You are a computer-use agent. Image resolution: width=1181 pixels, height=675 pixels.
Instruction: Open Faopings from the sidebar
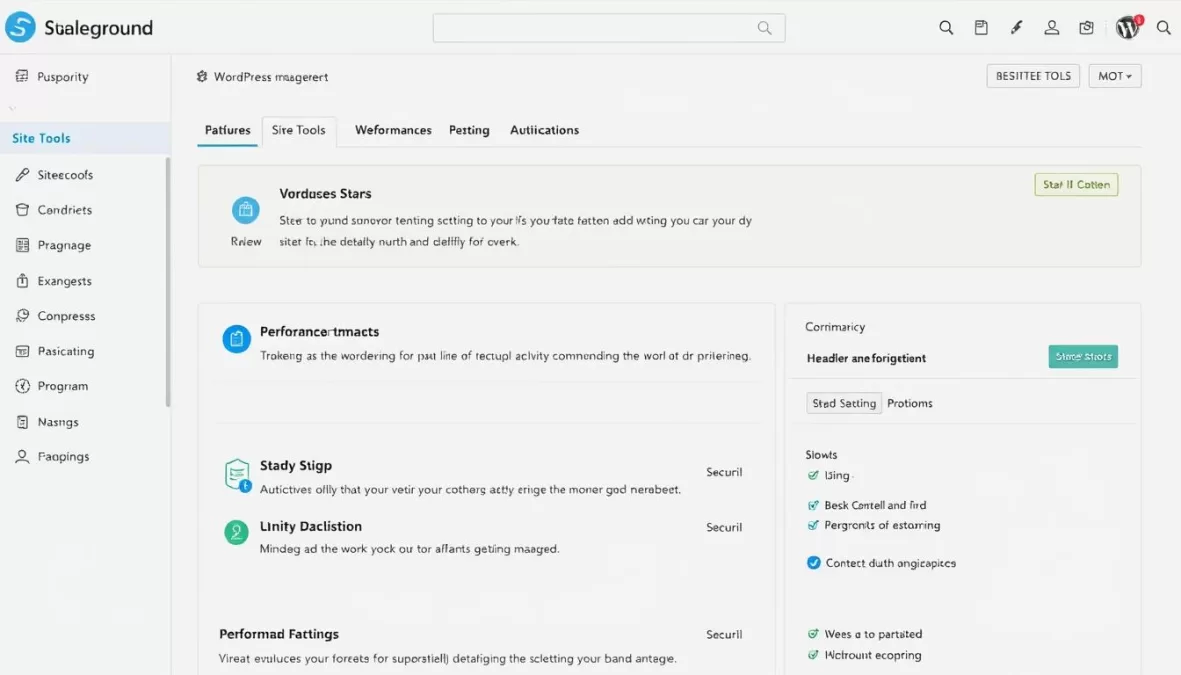pyautogui.click(x=22, y=456)
